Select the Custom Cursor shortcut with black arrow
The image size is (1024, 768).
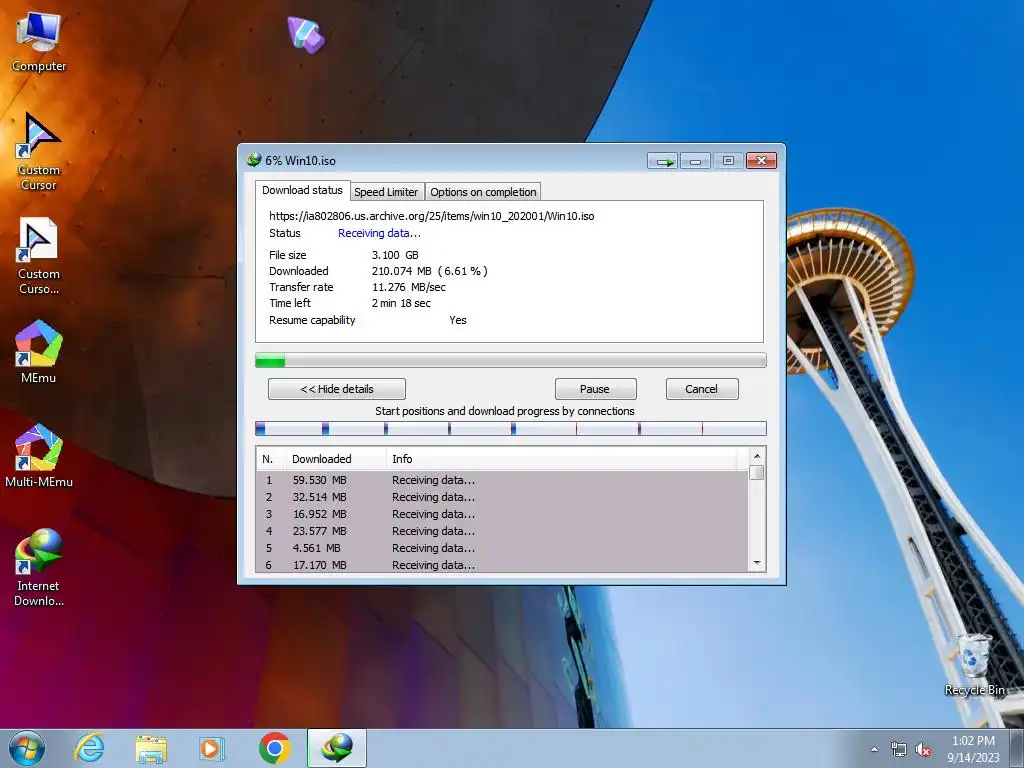(x=39, y=152)
